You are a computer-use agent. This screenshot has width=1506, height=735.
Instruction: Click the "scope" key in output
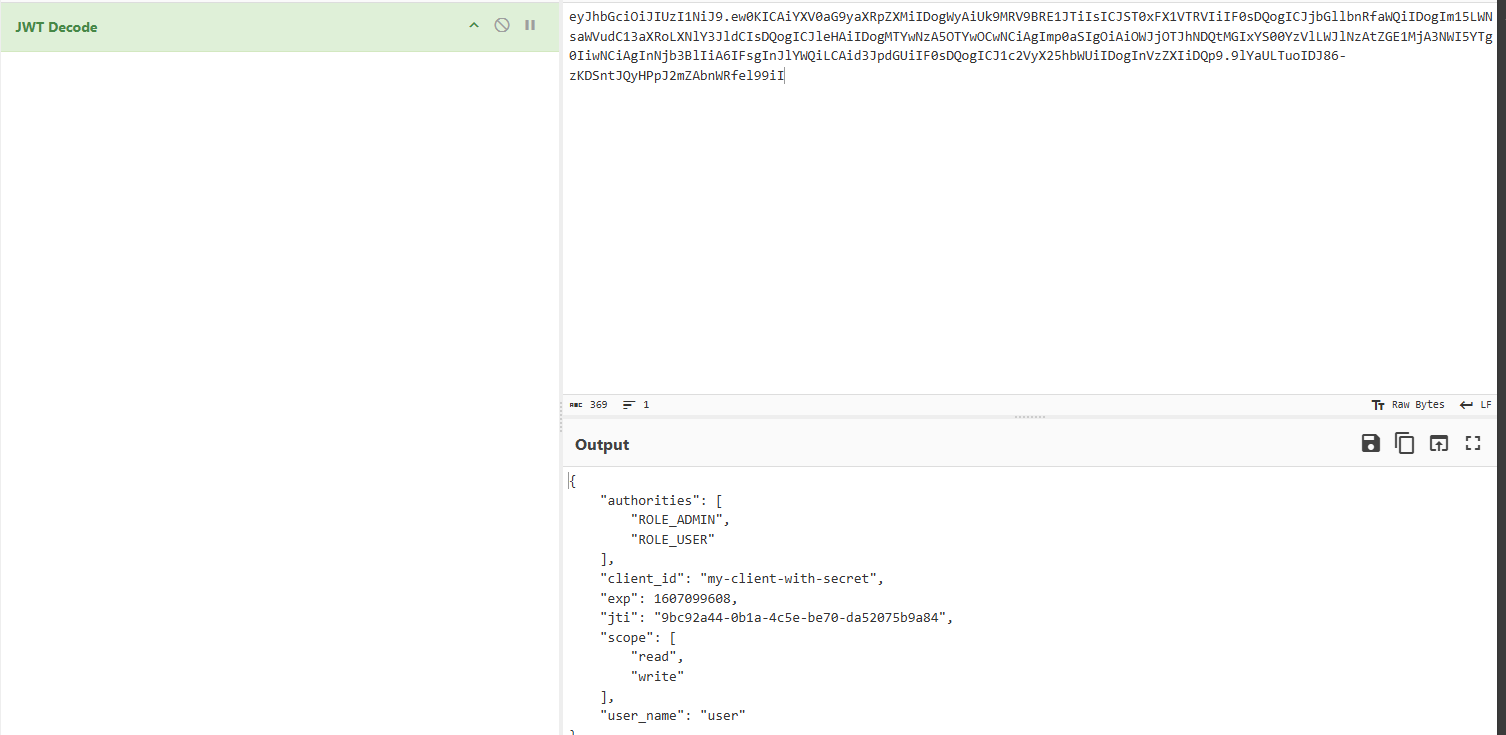tap(626, 637)
